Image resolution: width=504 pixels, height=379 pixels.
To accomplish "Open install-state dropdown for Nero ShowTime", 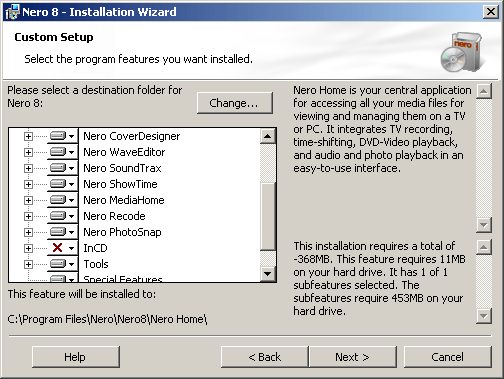I will tap(62, 184).
